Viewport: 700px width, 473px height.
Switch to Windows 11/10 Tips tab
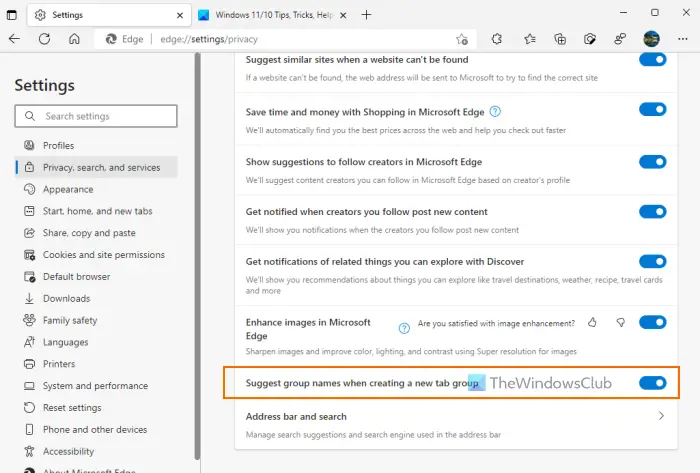(272, 15)
